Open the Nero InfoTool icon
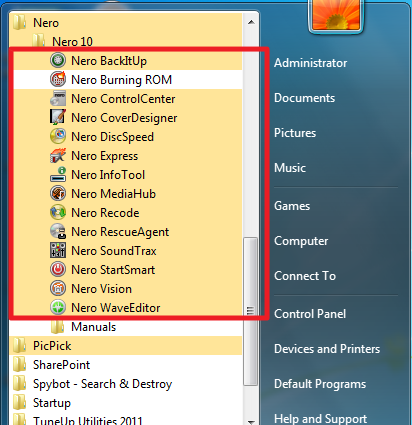Viewport: 412px width, 425px height. [x=58, y=175]
